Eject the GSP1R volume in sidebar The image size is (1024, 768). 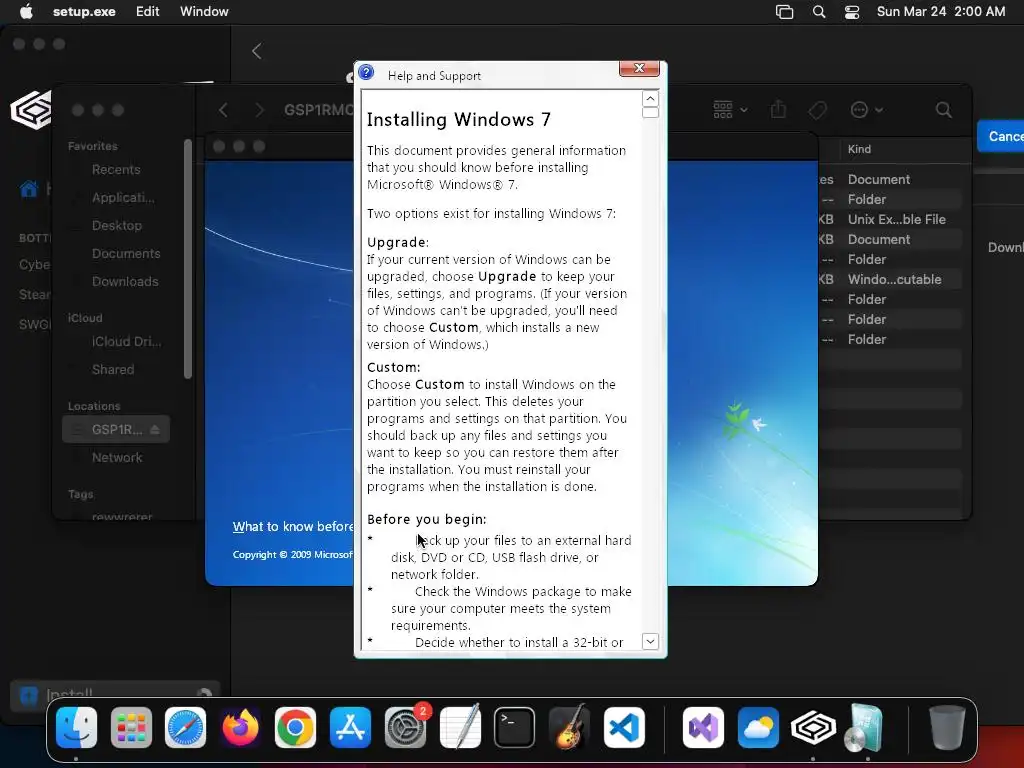pyautogui.click(x=155, y=430)
